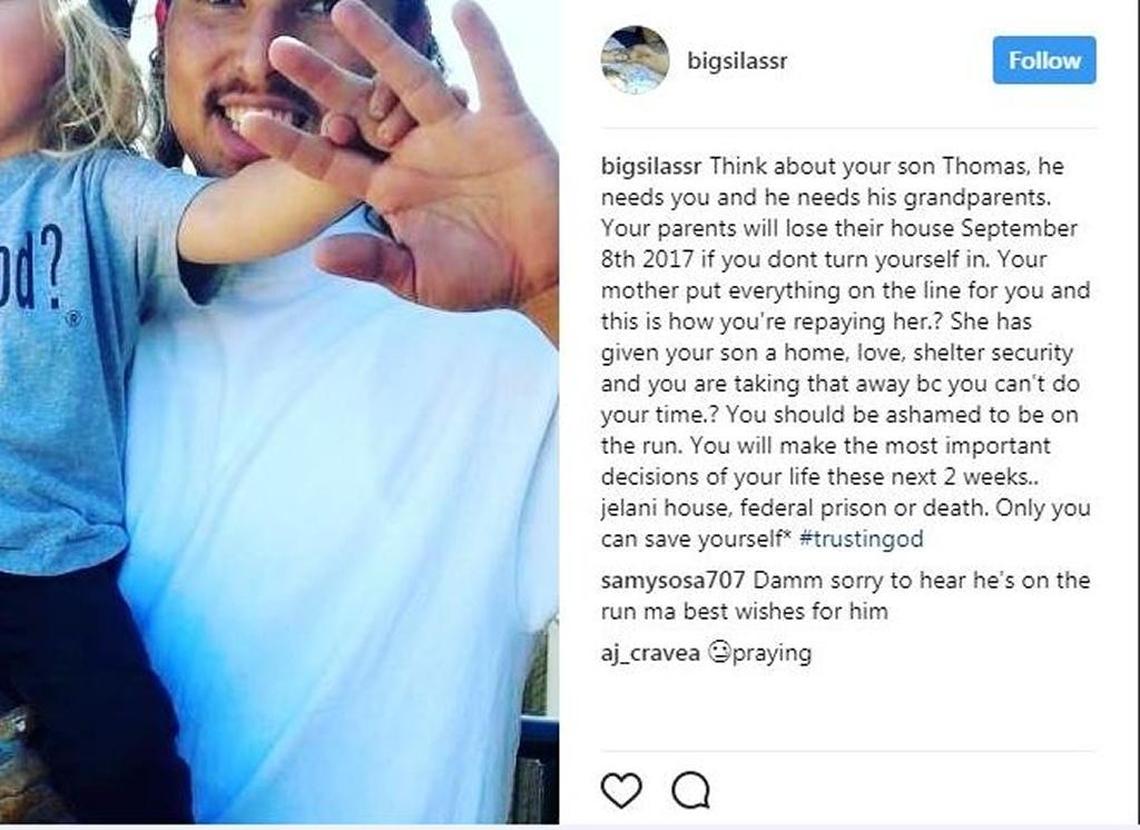Screen dimensions: 1140x830
Task: Click the waving hand in photo
Action: pyautogui.click(x=422, y=160)
